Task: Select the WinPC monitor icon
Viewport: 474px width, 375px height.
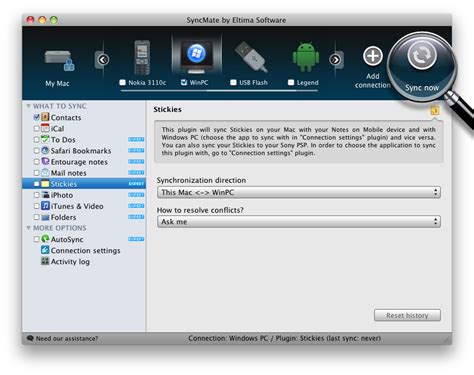Action: (196, 57)
